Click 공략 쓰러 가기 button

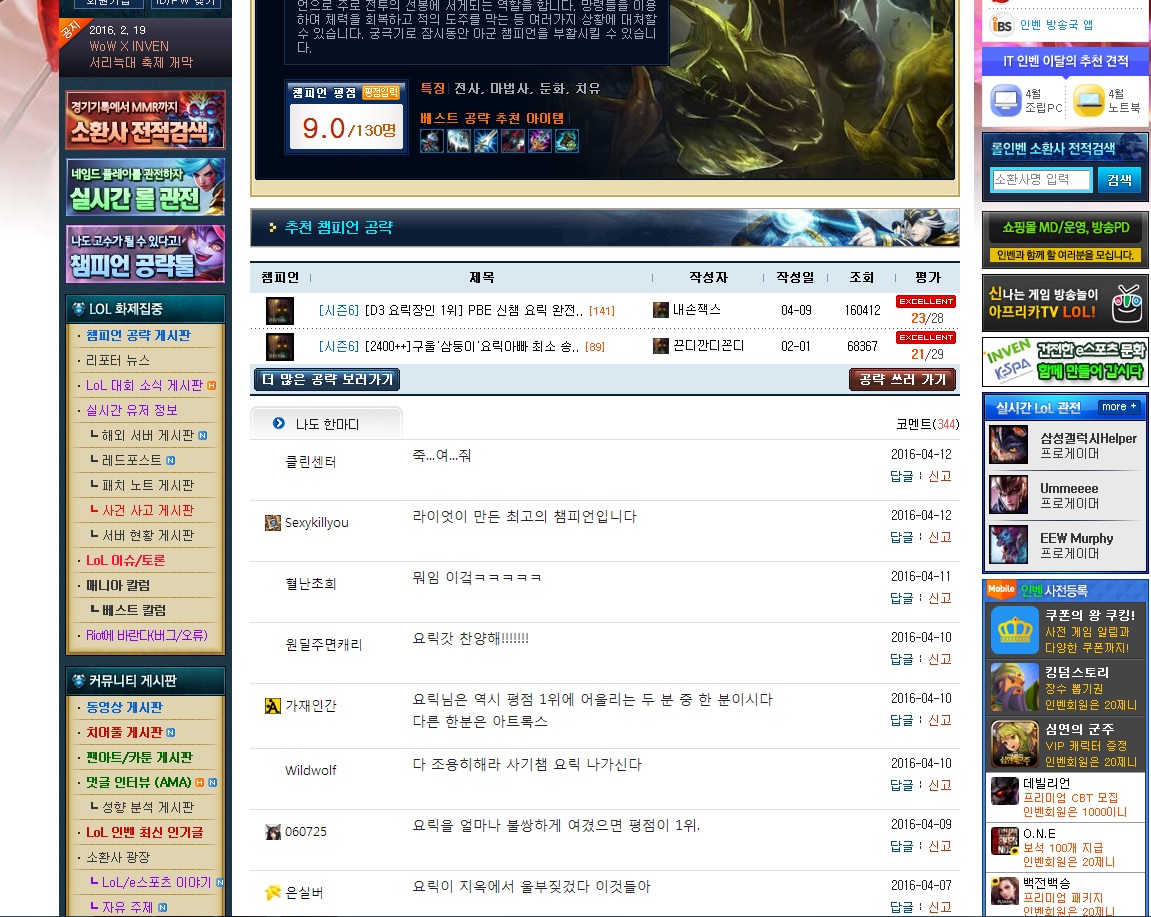pyautogui.click(x=903, y=380)
